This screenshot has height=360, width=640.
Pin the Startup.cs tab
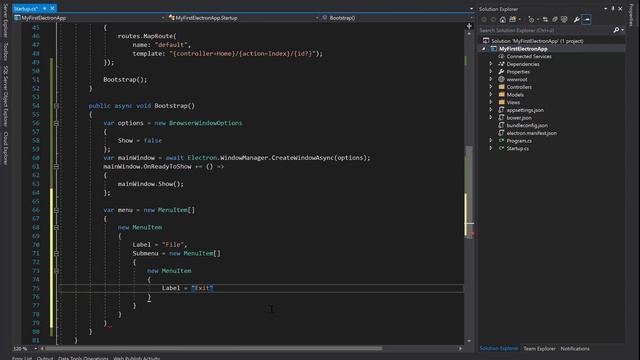tap(44, 9)
